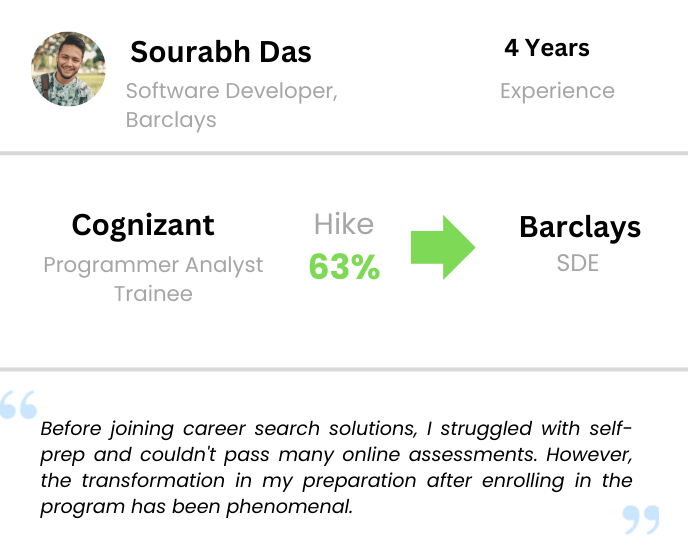Click the divider line below profile header
This screenshot has width=688, height=552.
344,153
